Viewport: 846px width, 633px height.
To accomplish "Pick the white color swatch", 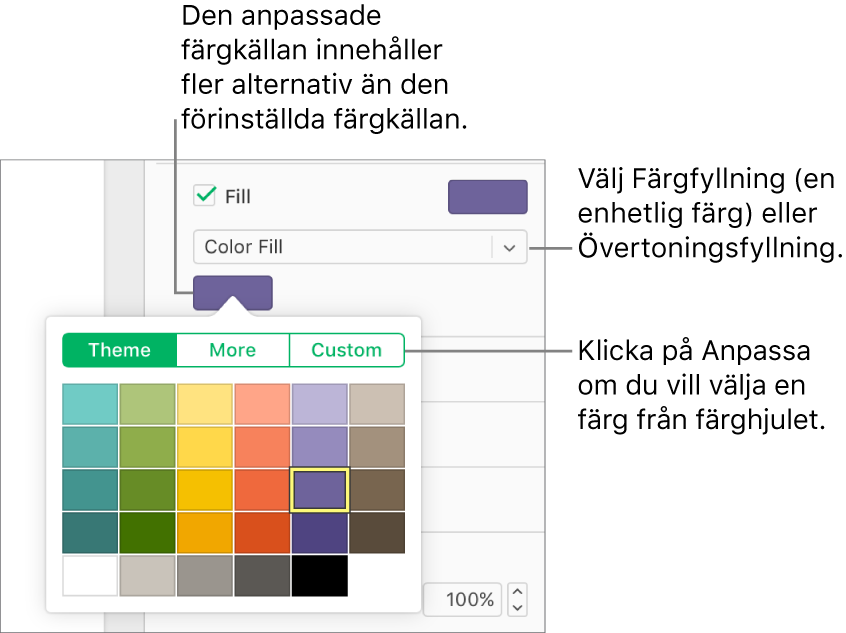I will [x=90, y=576].
